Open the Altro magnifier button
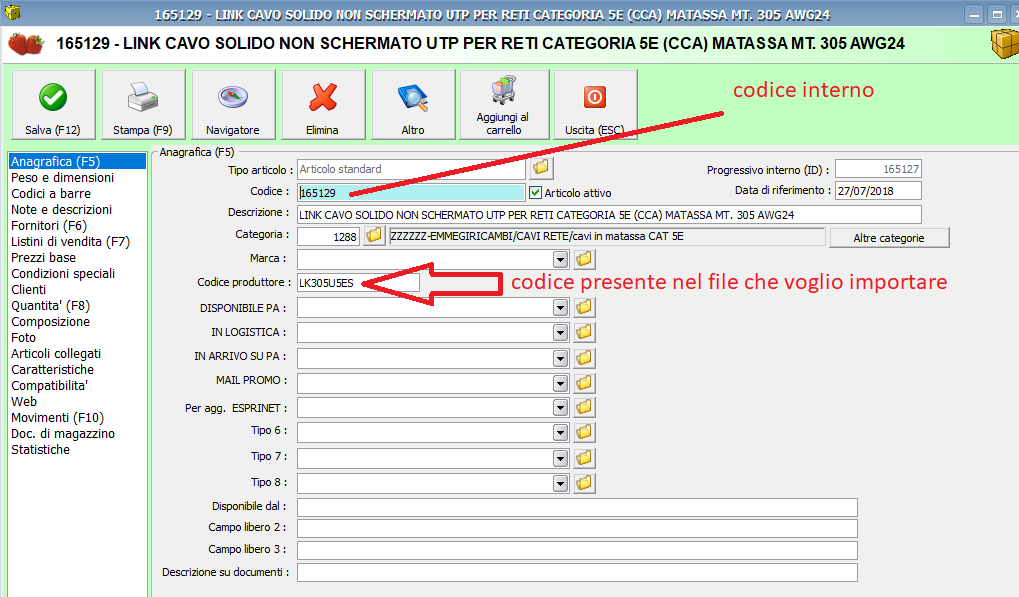The width and height of the screenshot is (1019, 597). pos(413,105)
